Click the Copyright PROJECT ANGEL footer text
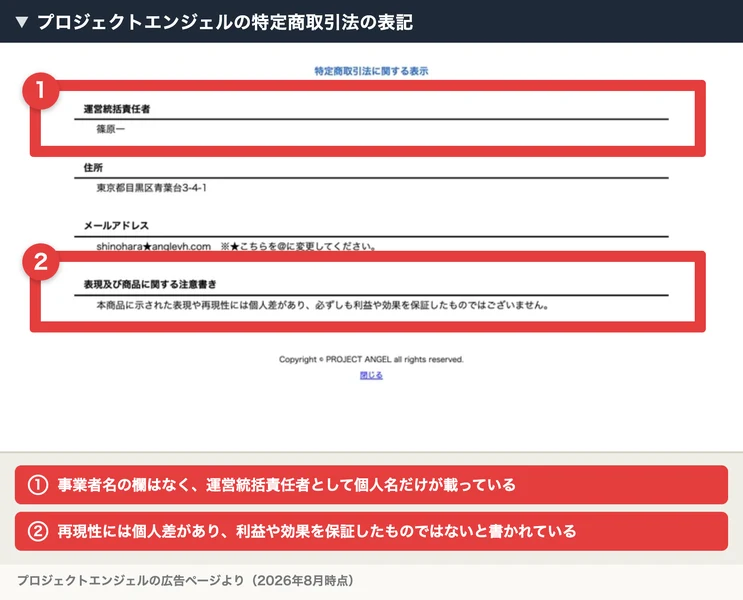 pyautogui.click(x=371, y=359)
